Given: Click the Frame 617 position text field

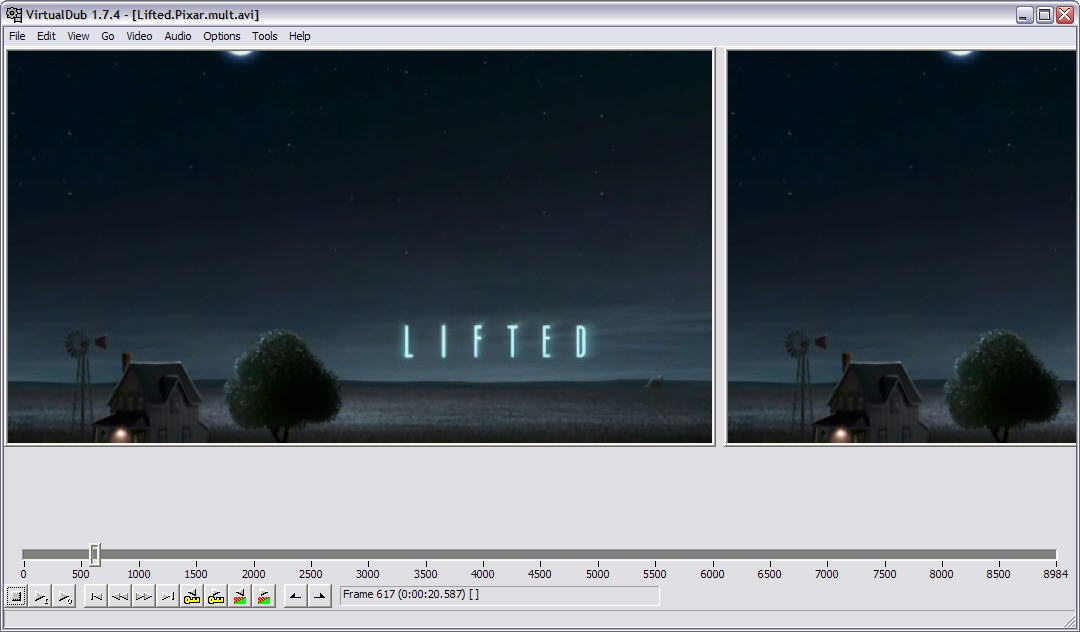Looking at the screenshot, I should (x=499, y=596).
